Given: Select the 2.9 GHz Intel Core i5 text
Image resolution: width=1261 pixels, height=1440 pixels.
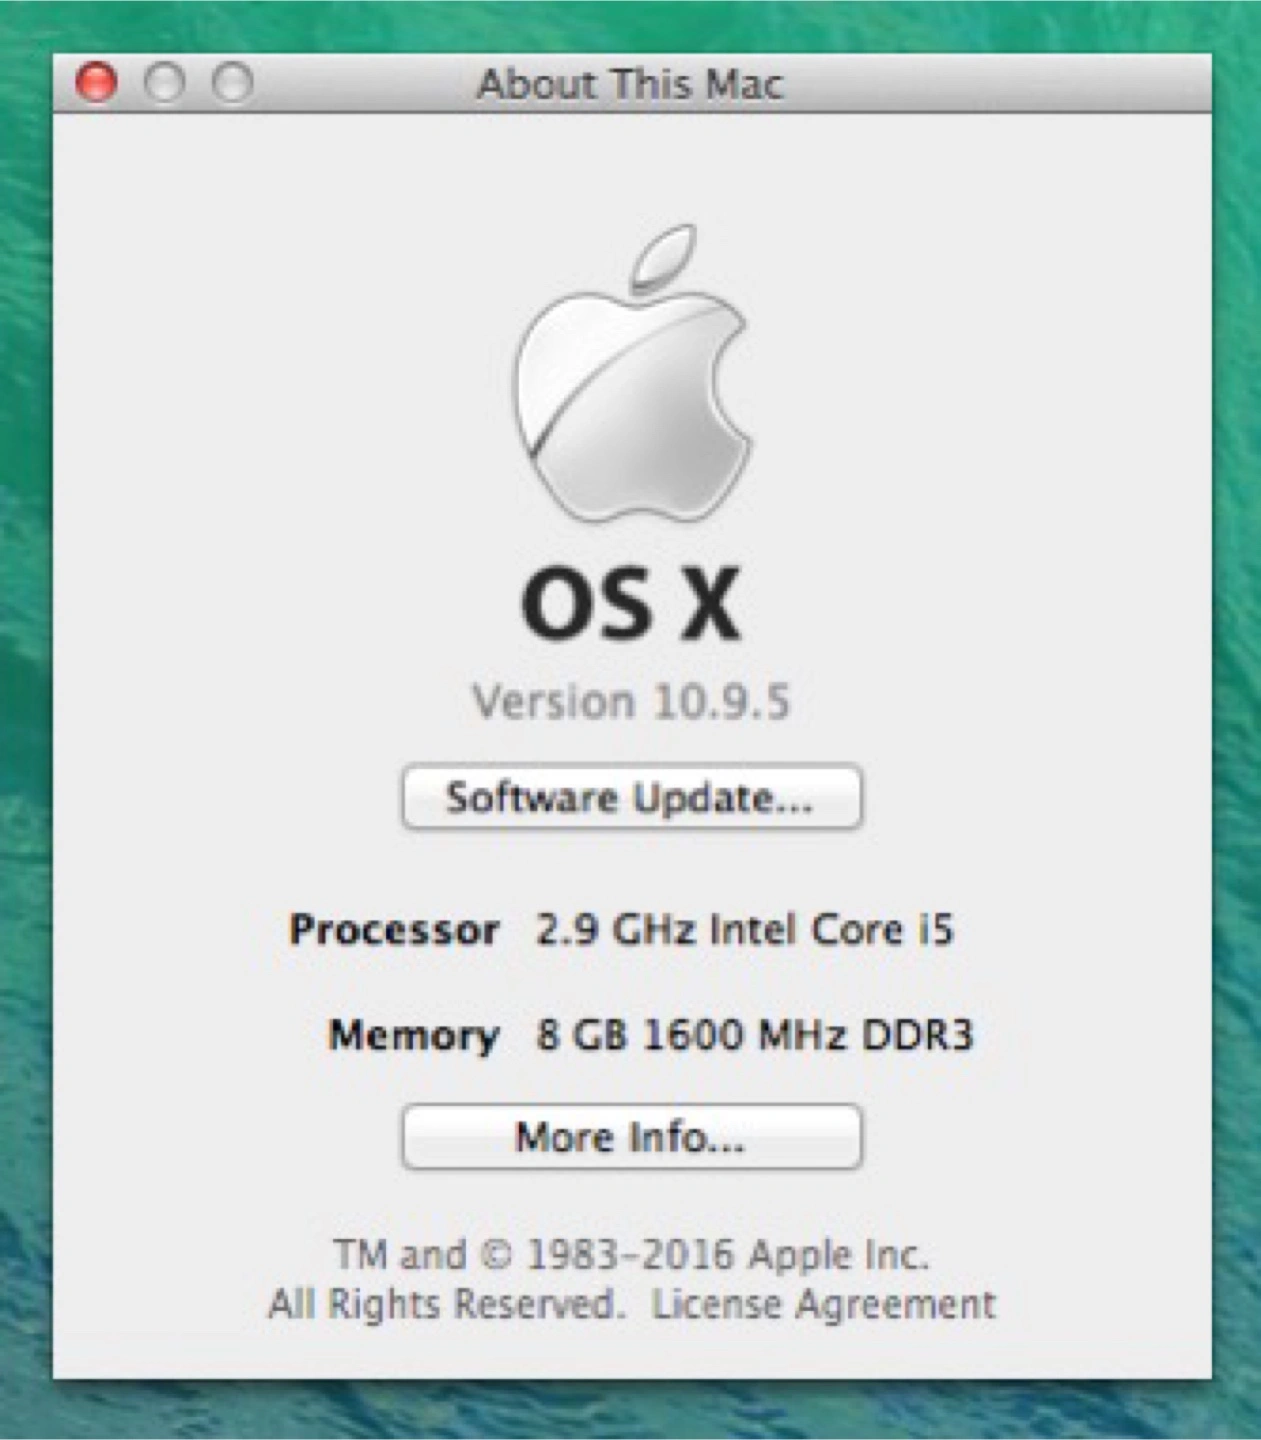Looking at the screenshot, I should tap(745, 930).
